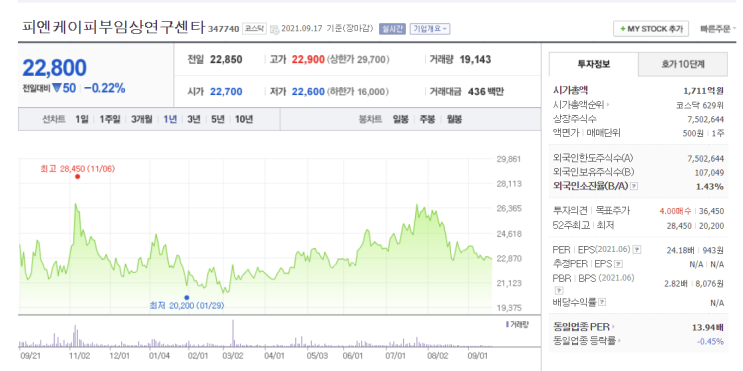
Task: Open help icon beside 외국인소진율(B/A)
Action: coord(634,187)
